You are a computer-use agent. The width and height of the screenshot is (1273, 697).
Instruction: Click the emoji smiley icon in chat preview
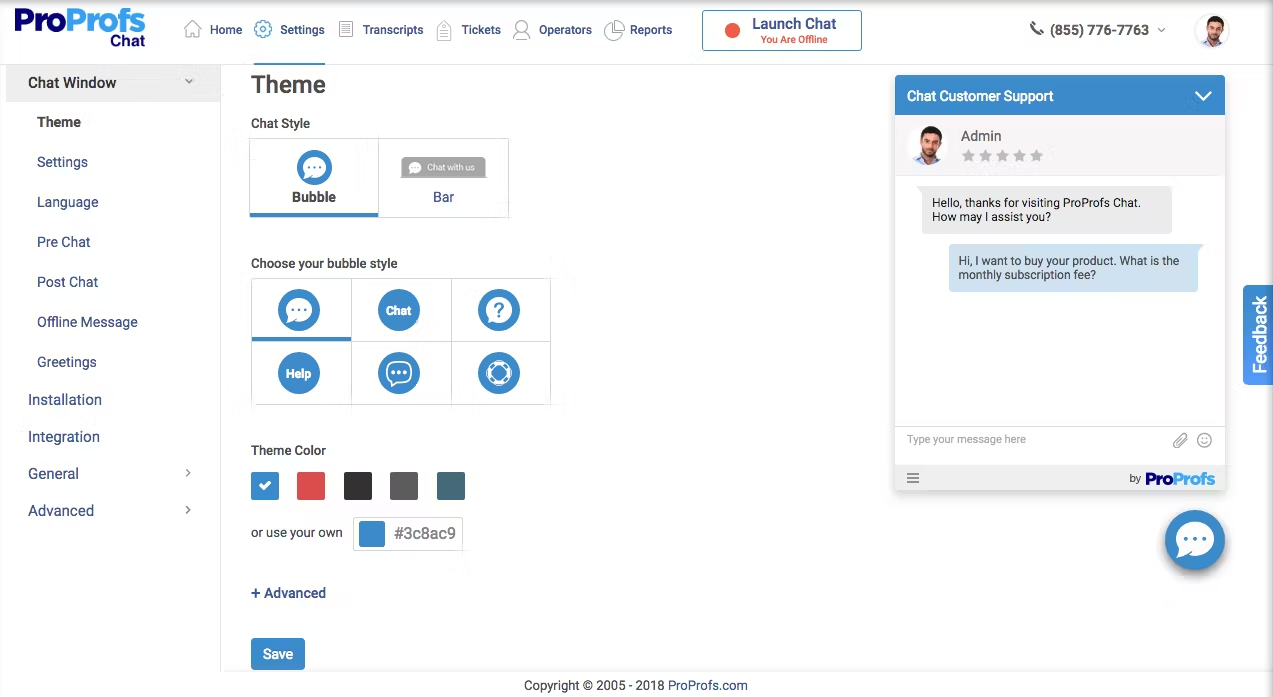[x=1204, y=440]
